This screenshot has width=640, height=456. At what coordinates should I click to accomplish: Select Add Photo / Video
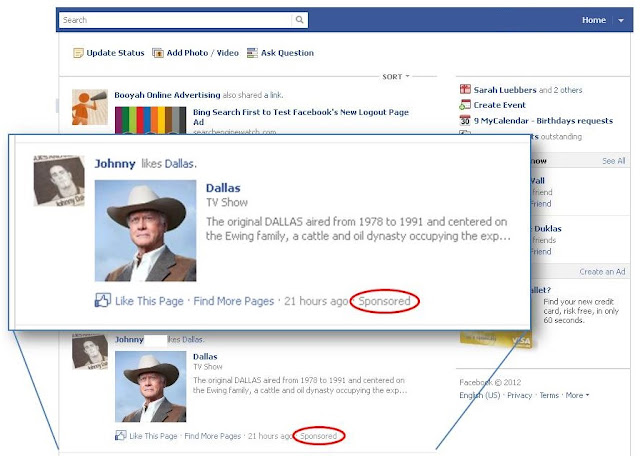coord(202,53)
